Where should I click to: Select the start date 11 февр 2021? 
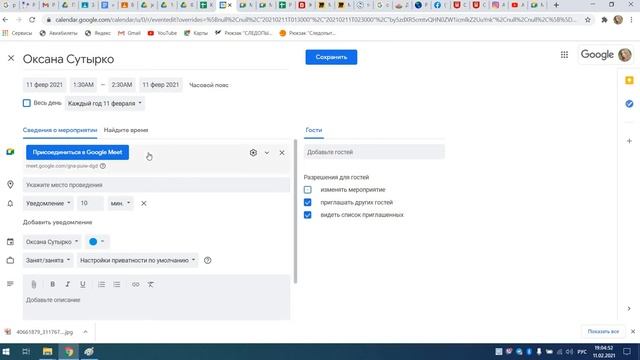click(x=44, y=85)
